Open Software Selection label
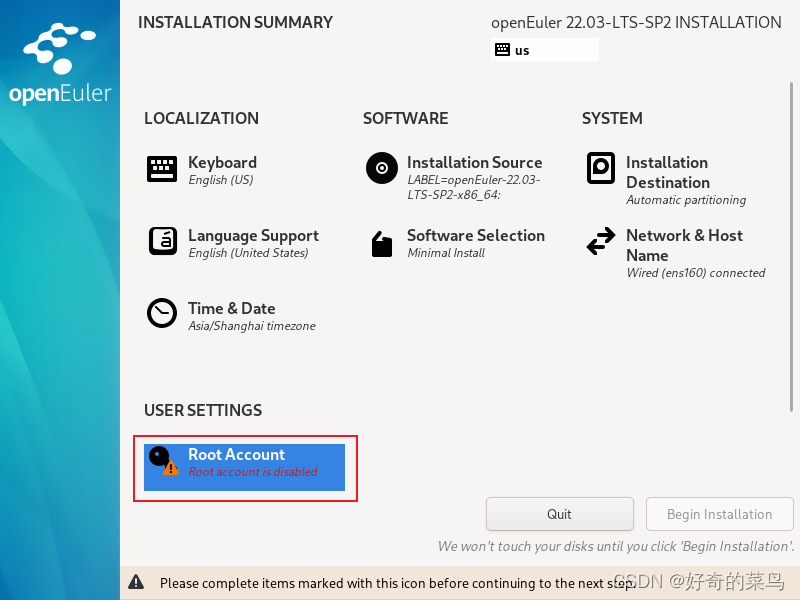This screenshot has height=600, width=800. pyautogui.click(x=476, y=236)
